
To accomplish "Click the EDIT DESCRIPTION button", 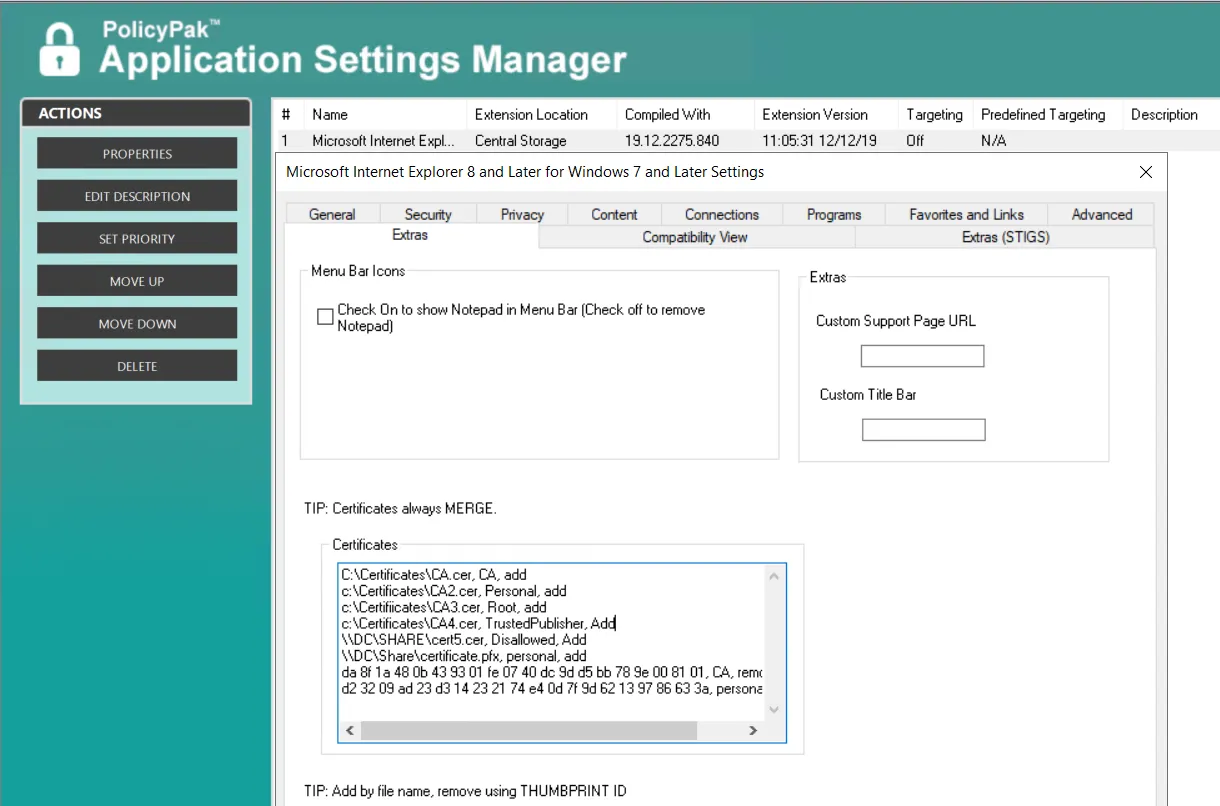I will point(137,196).
